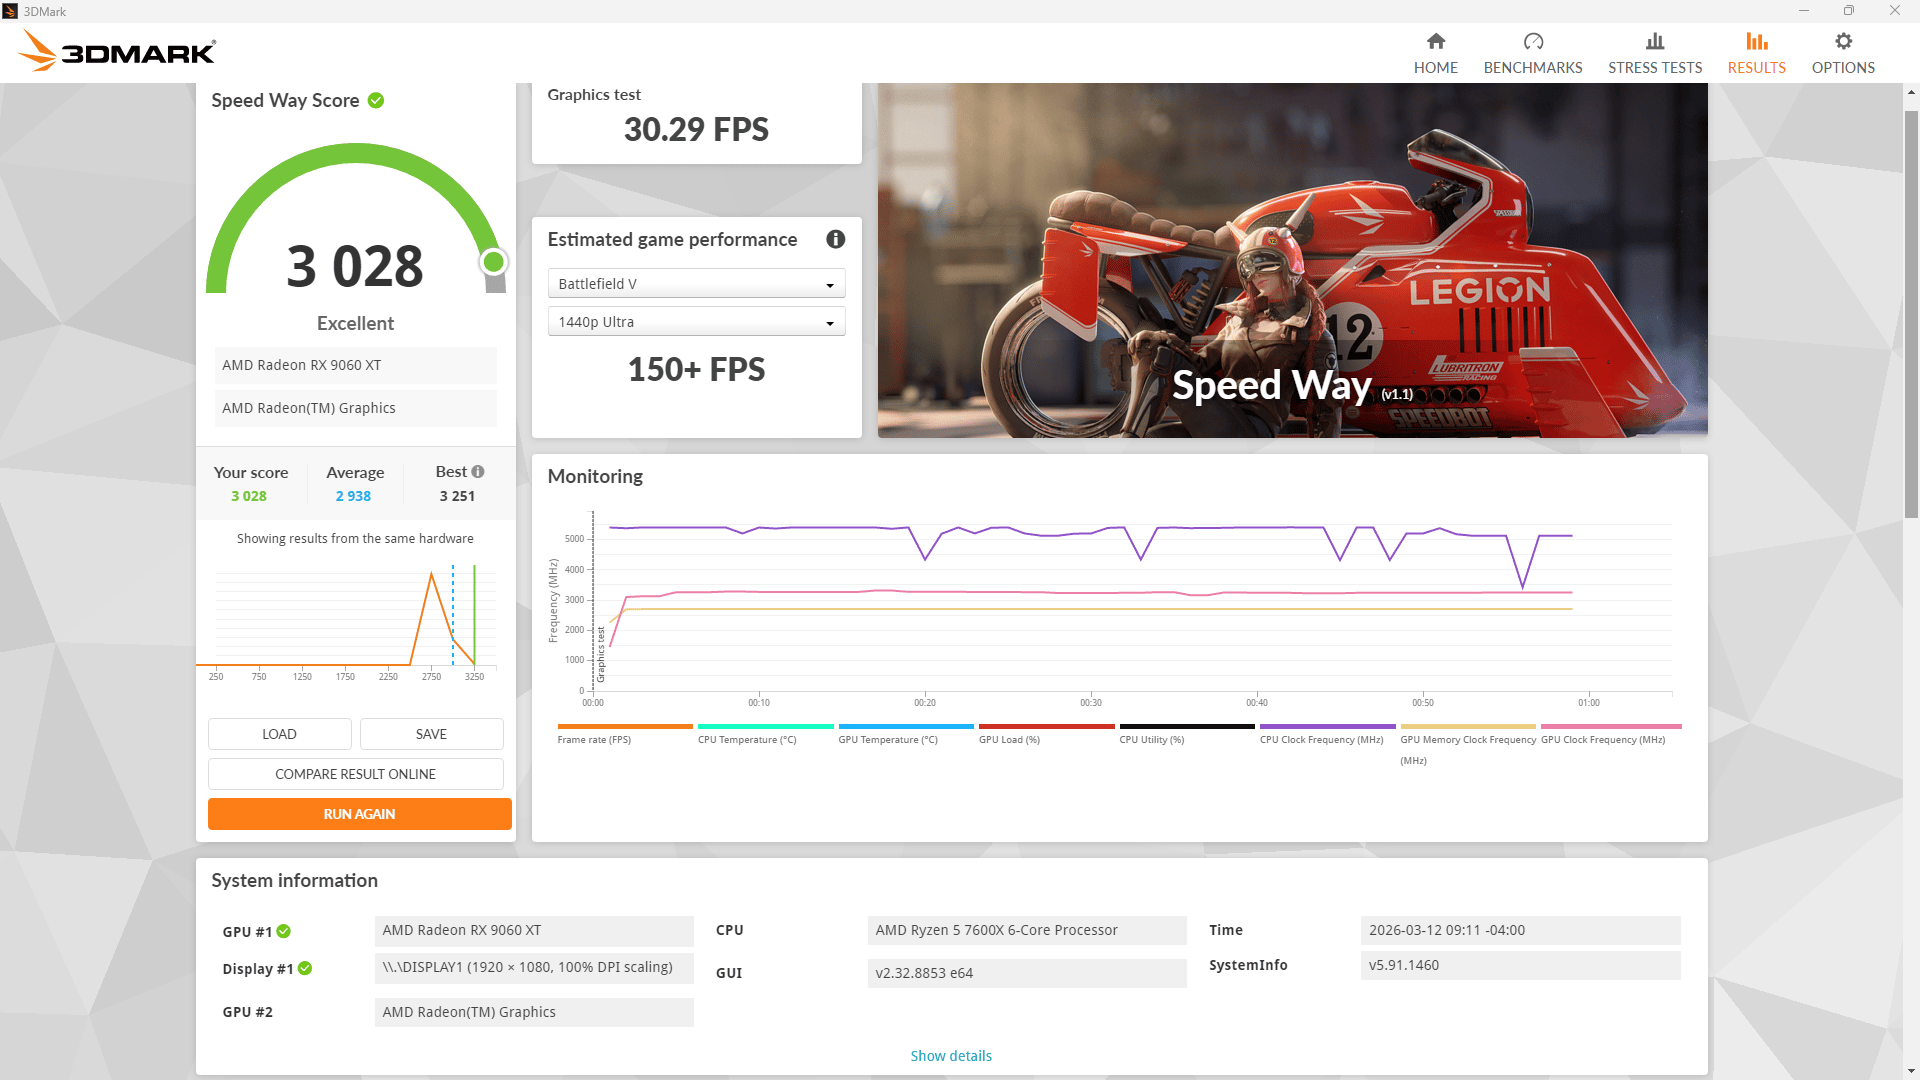
Task: Click the info icon next to Best
Action: 478,472
